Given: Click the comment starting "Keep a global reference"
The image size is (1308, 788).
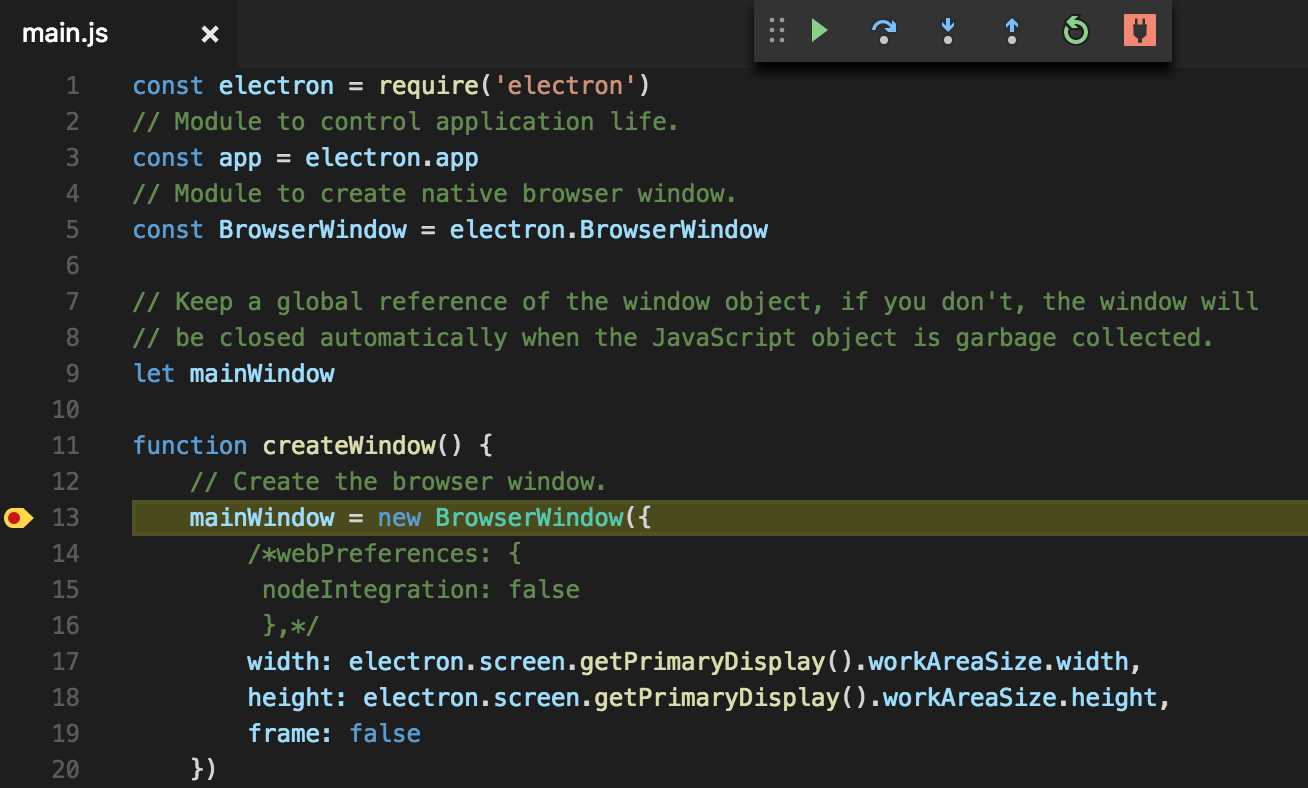Looking at the screenshot, I should (x=696, y=302).
